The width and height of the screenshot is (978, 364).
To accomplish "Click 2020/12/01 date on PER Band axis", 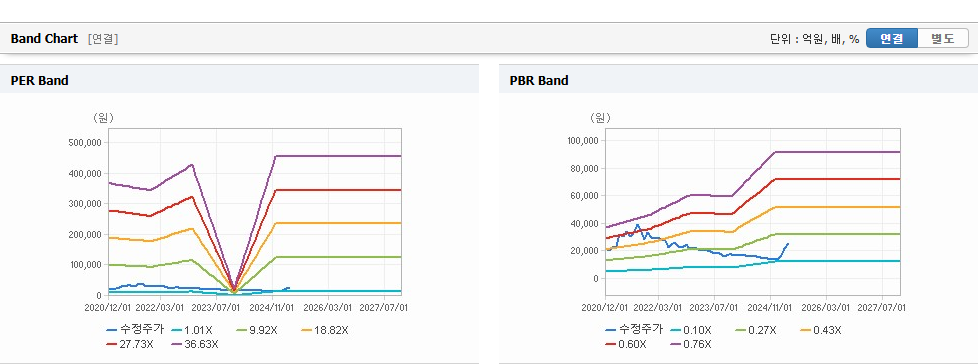I will 109,307.
